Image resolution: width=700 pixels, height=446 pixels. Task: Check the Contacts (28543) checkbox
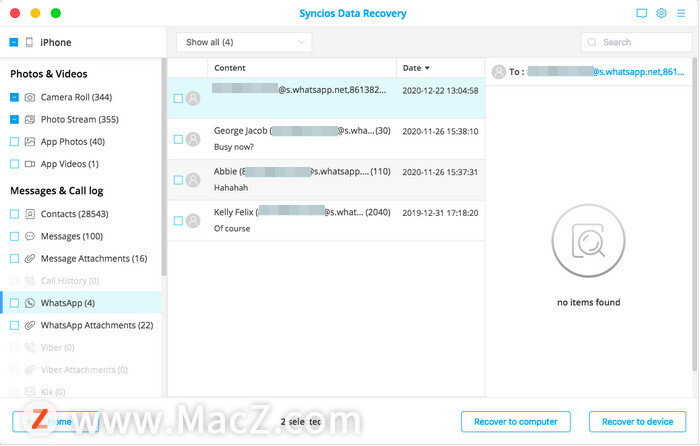point(14,214)
